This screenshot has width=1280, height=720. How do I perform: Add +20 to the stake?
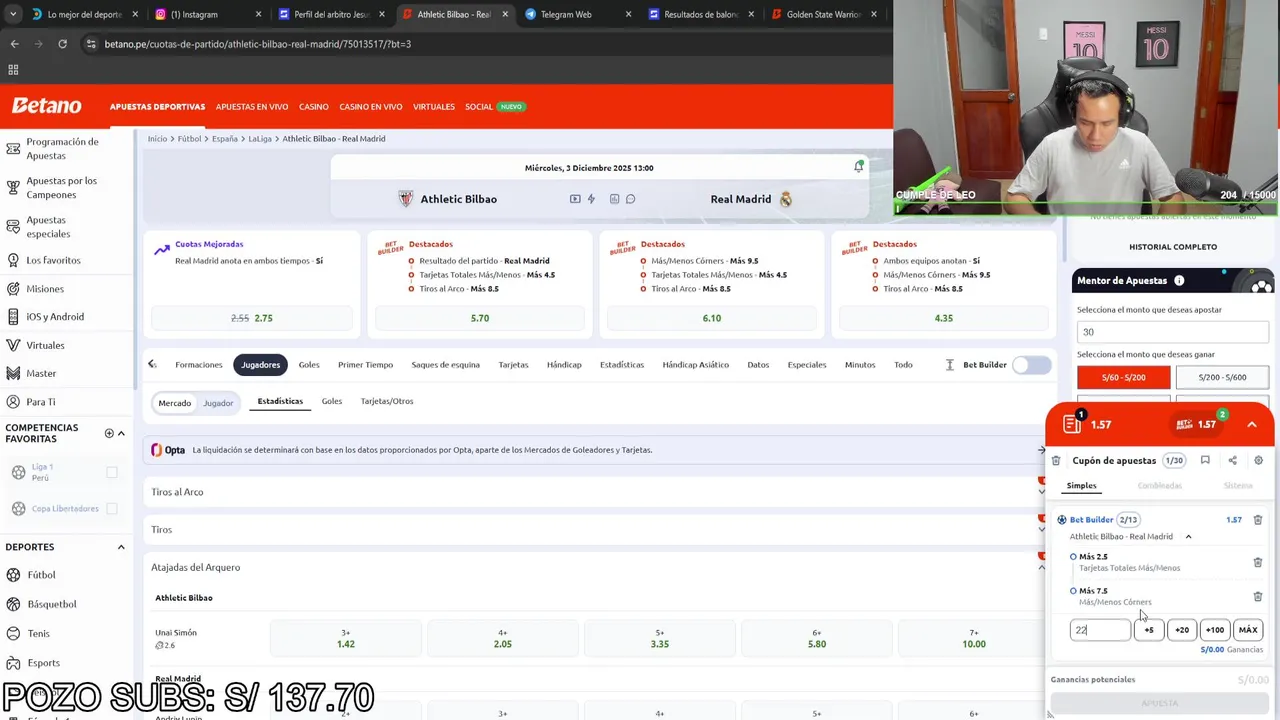point(1182,630)
